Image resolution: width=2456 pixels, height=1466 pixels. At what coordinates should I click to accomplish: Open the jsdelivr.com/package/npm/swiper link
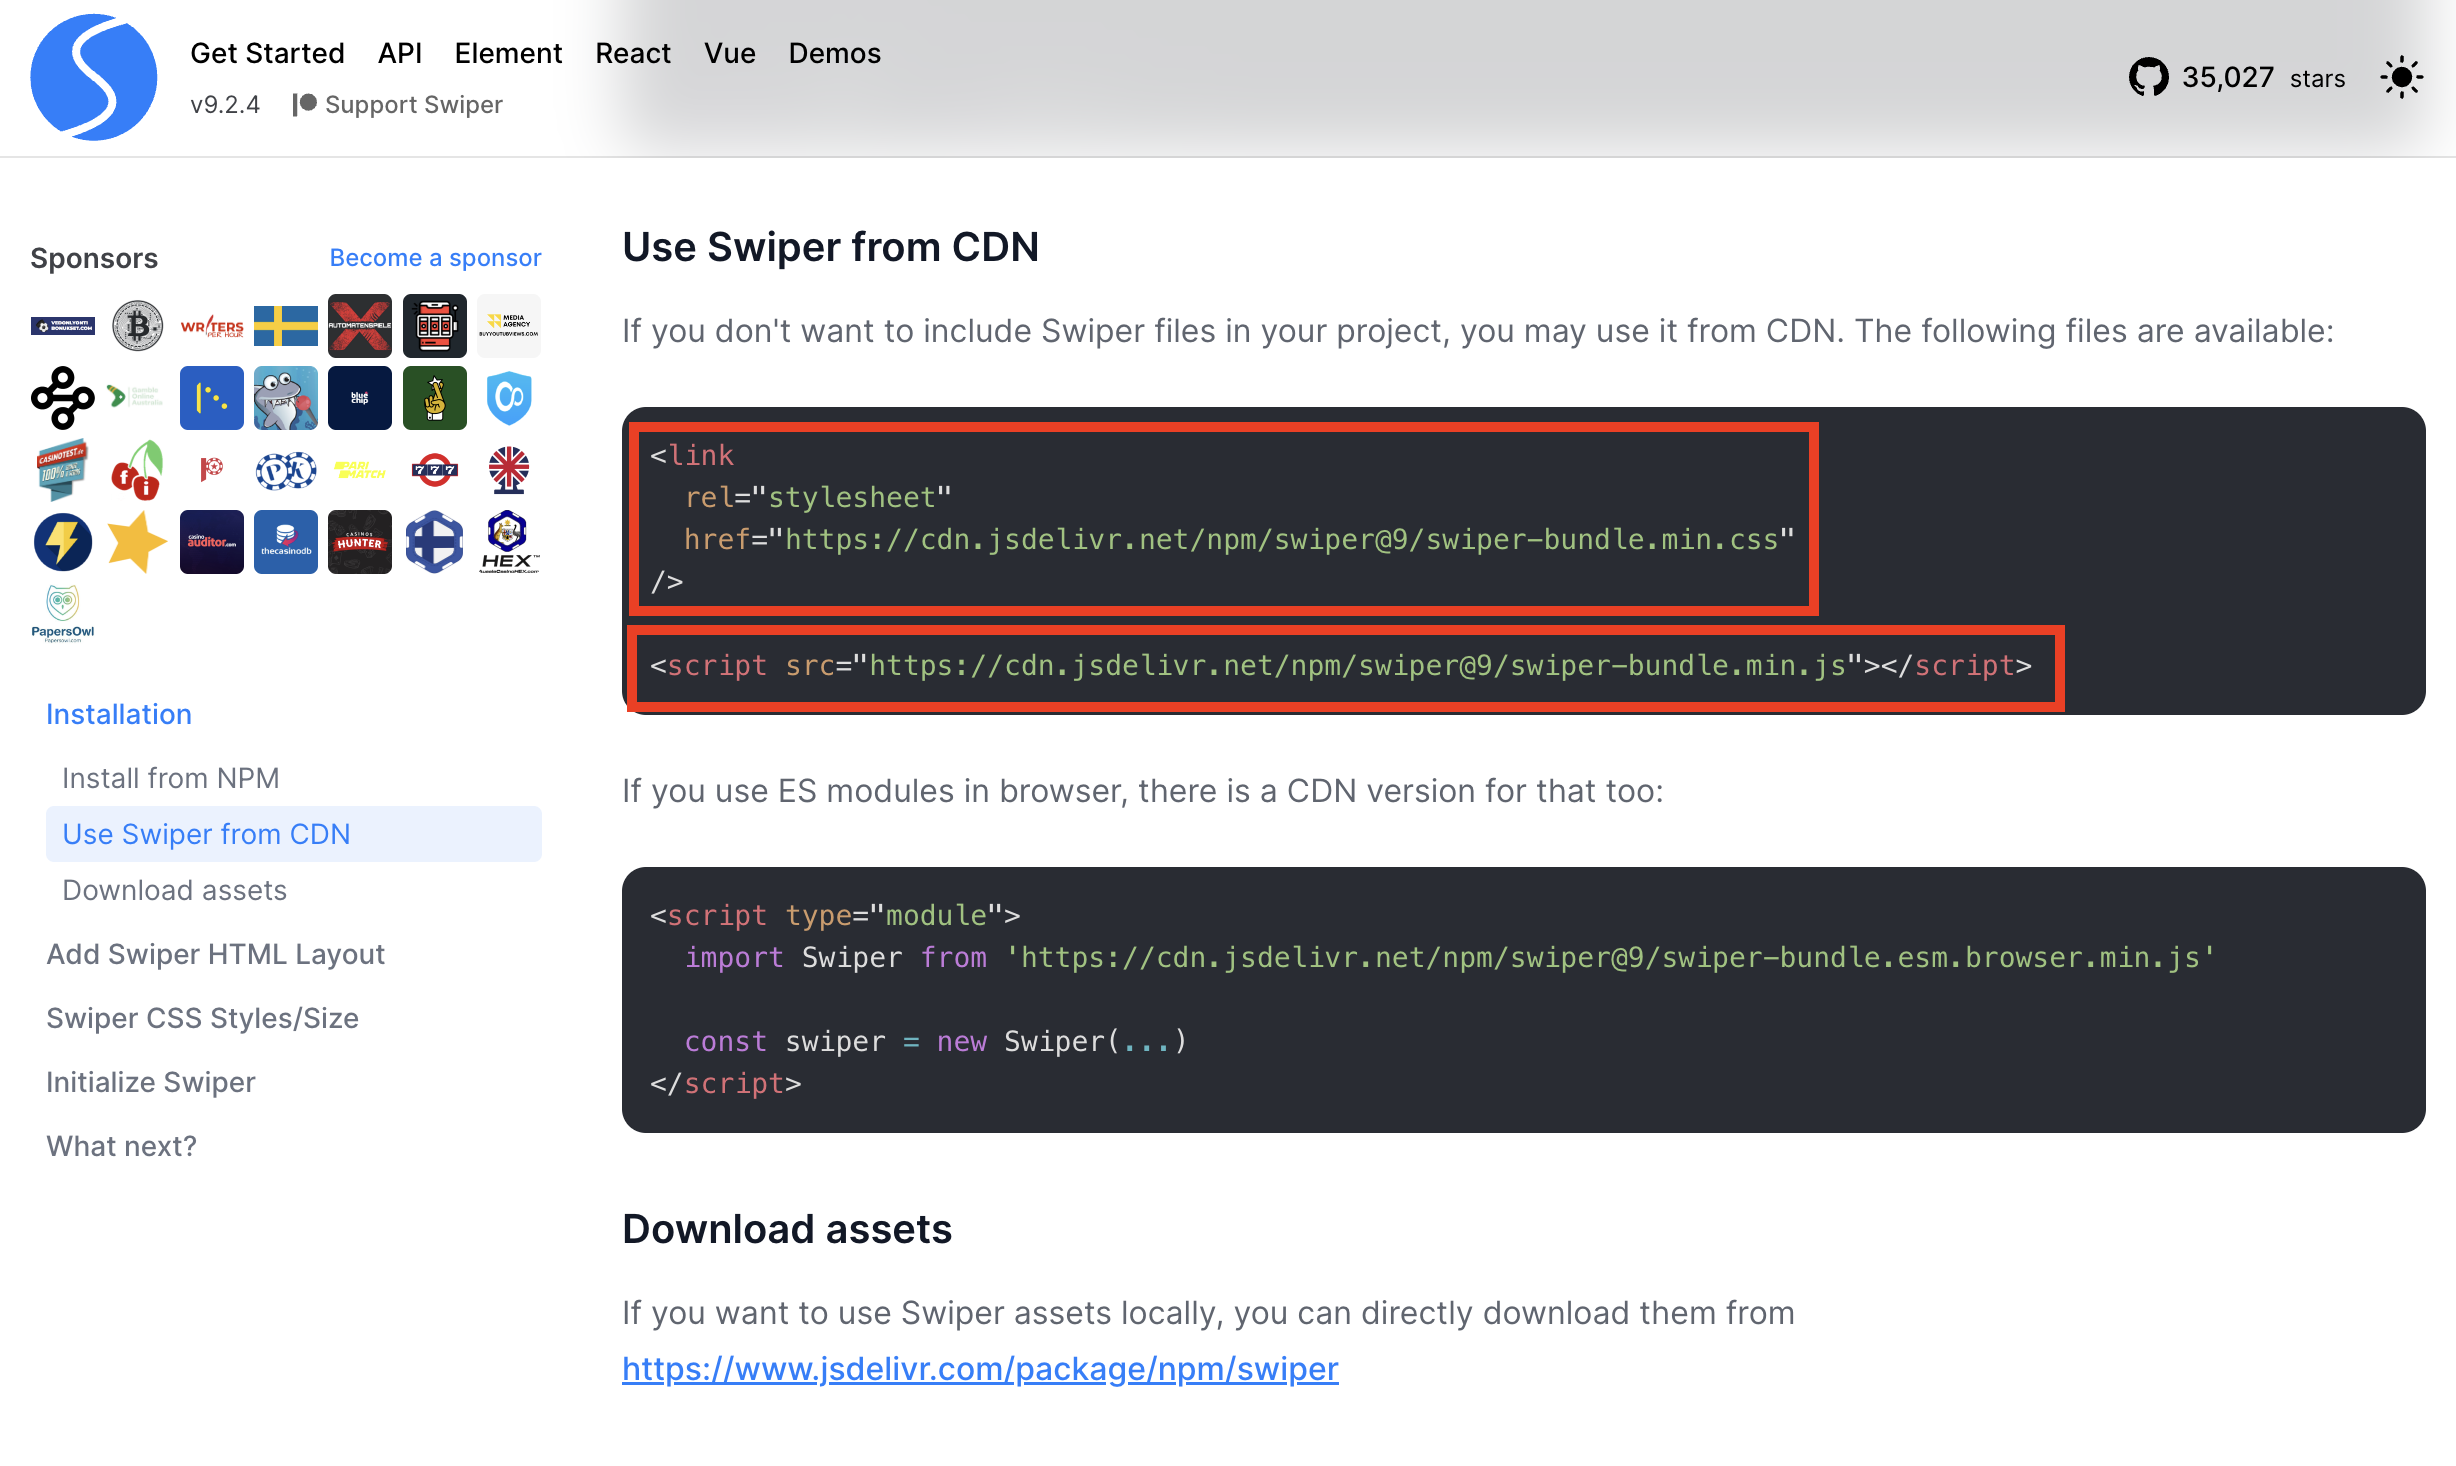point(980,1368)
